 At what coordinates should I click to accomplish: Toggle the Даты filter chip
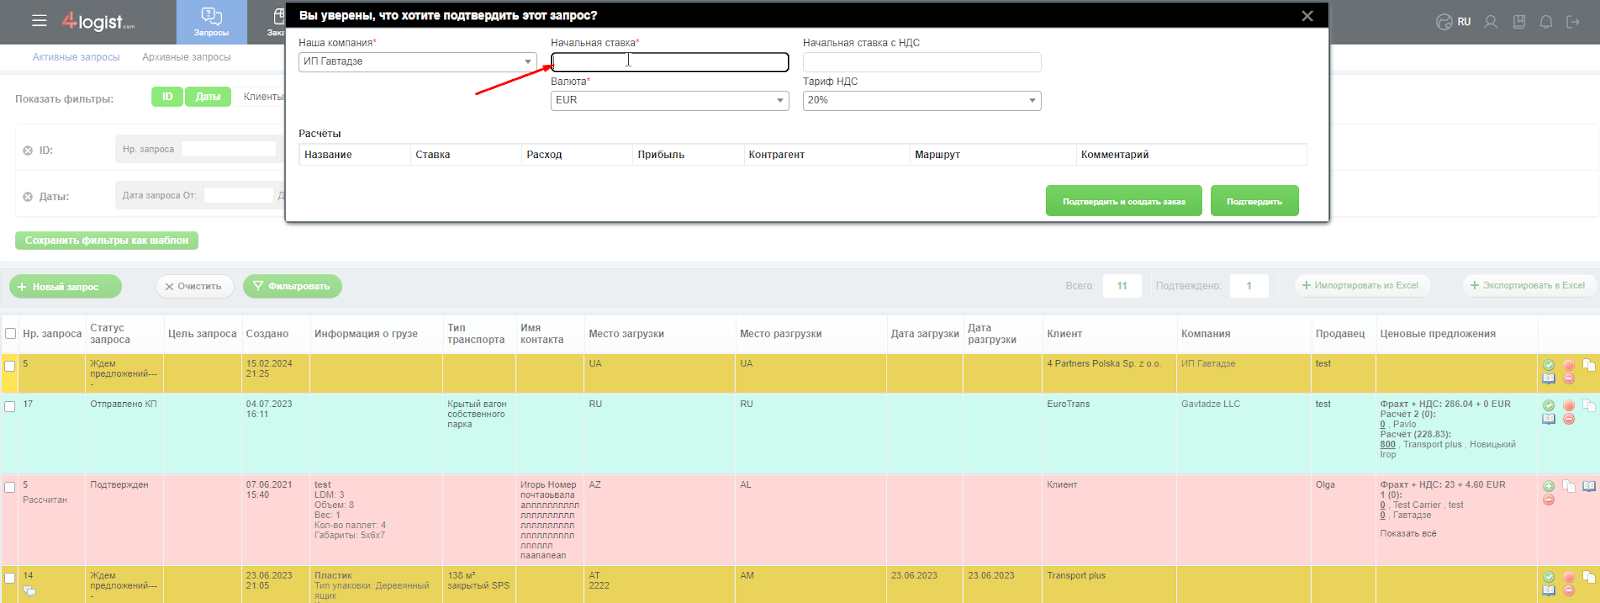[x=208, y=97]
